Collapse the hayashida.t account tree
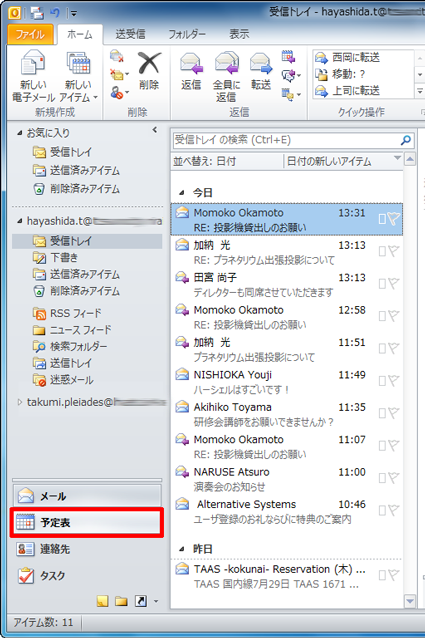425x638 pixels. 19,221
